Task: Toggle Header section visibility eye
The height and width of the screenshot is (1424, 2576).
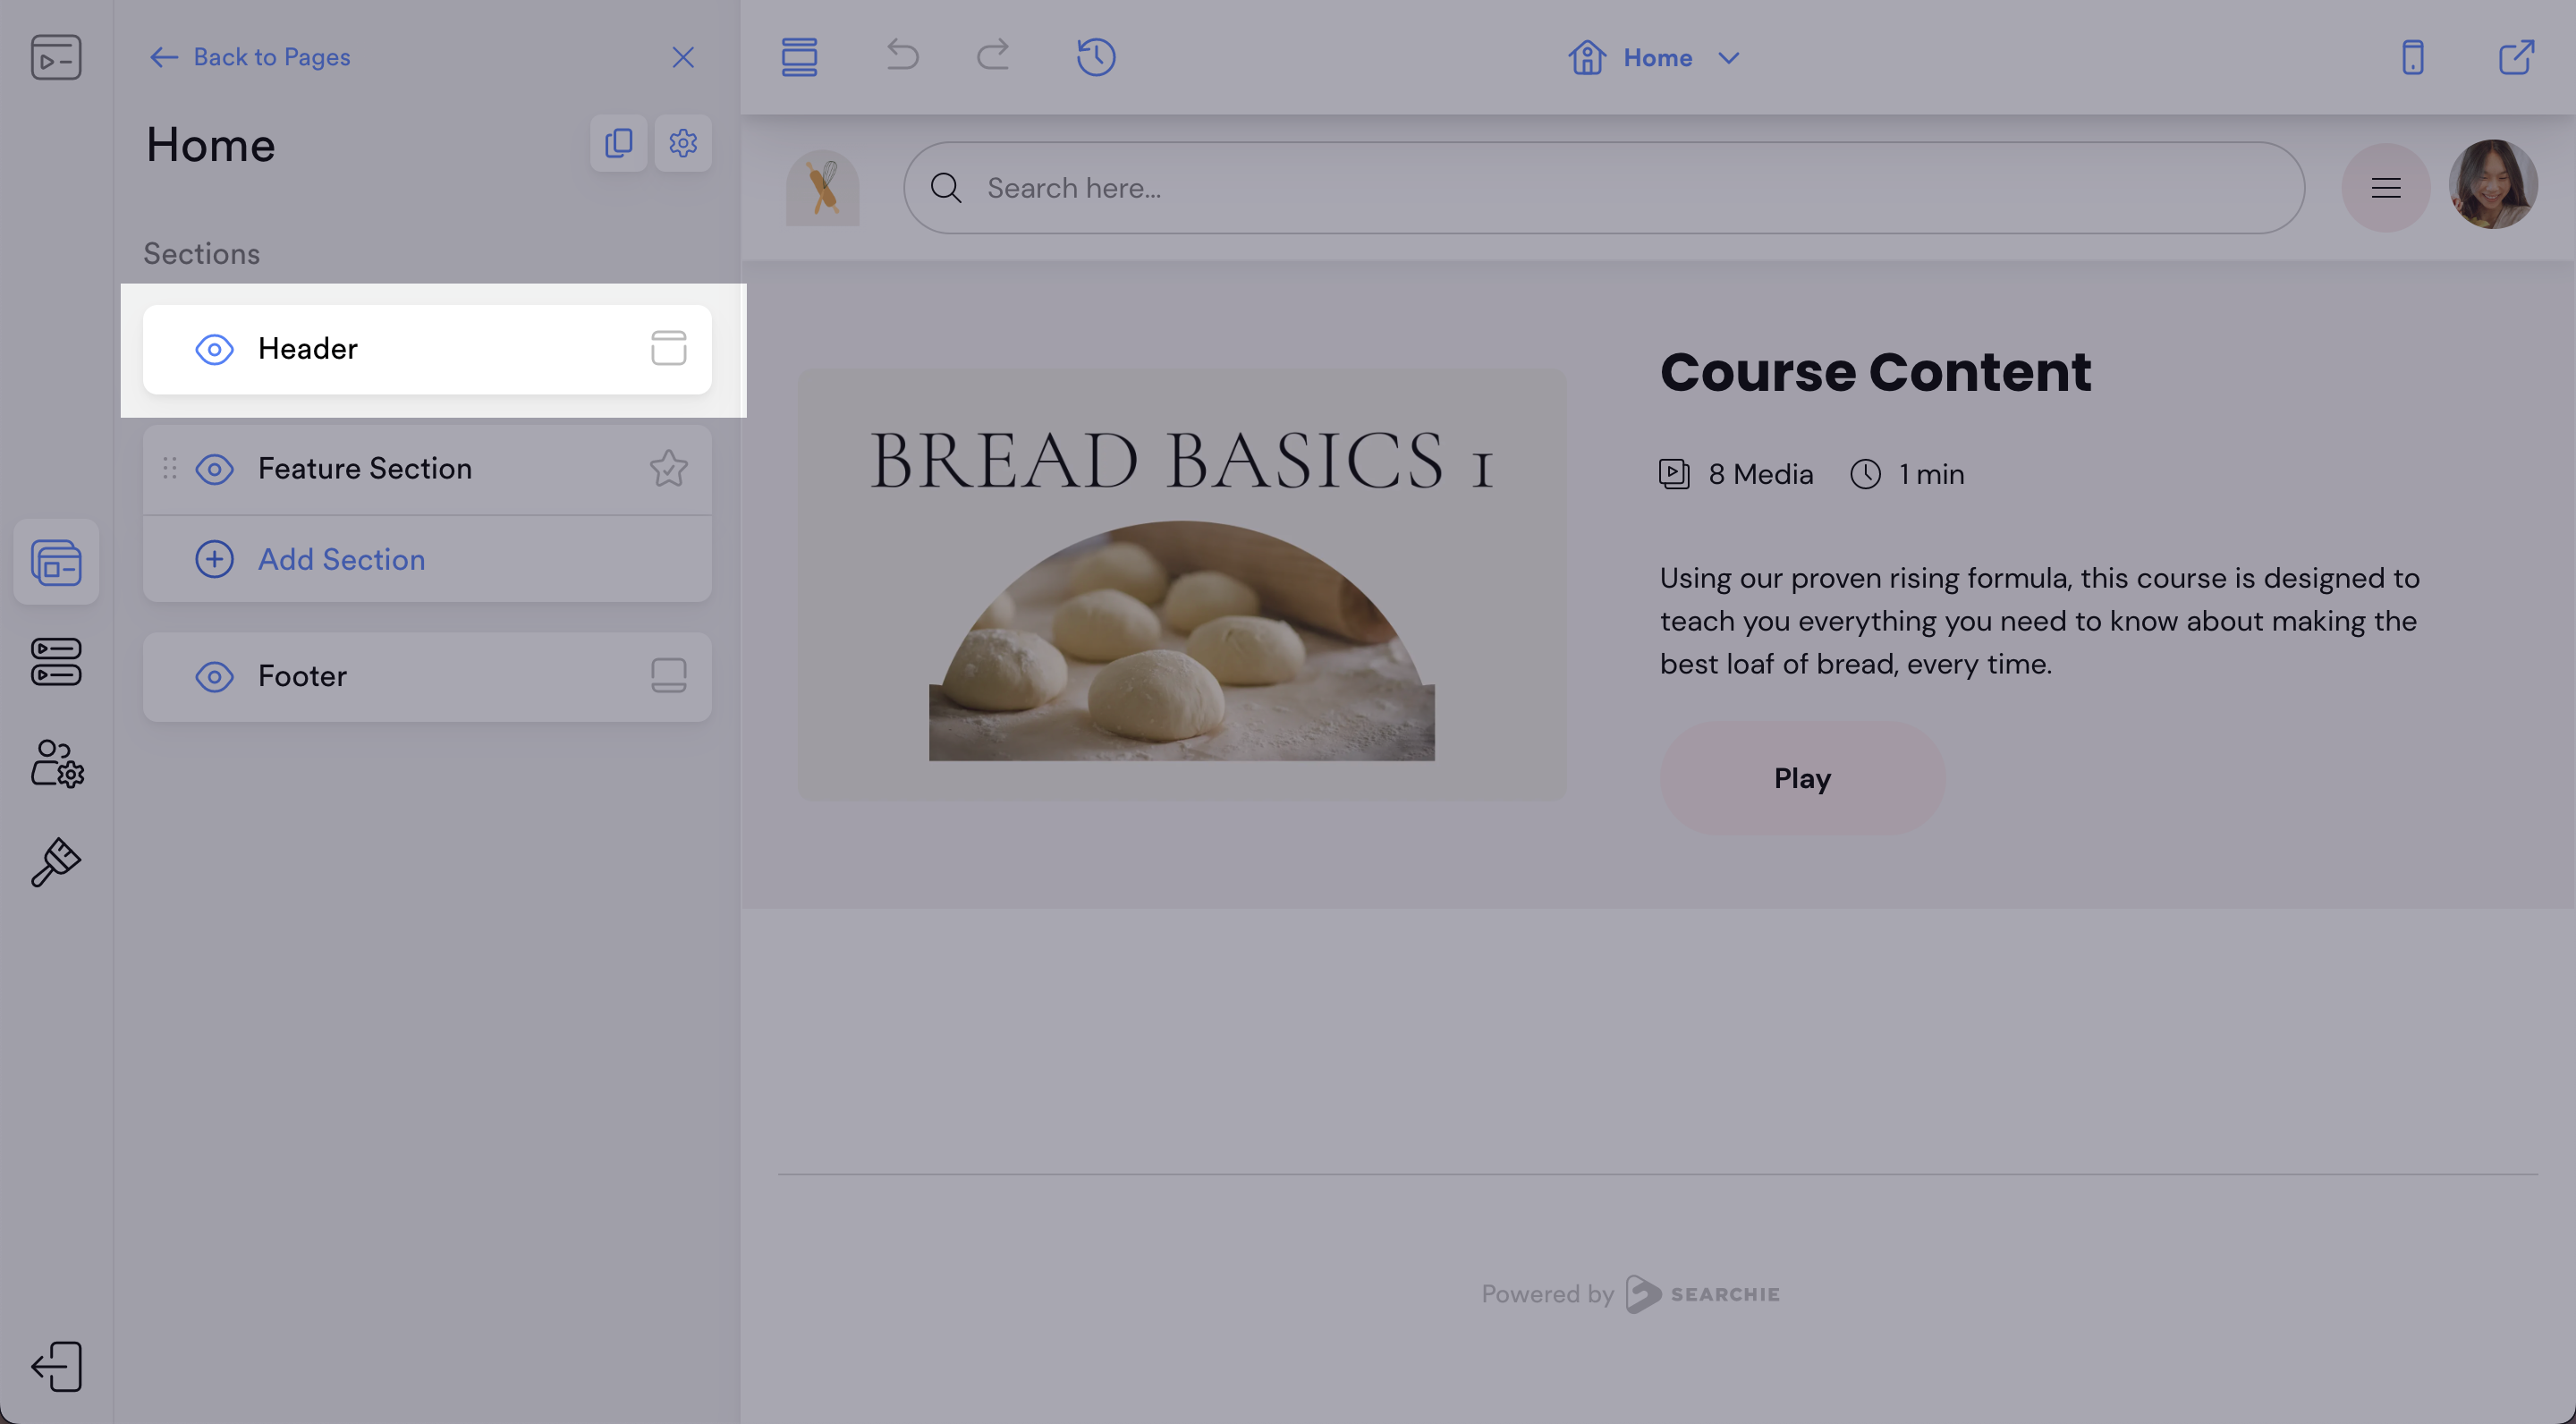Action: (214, 349)
